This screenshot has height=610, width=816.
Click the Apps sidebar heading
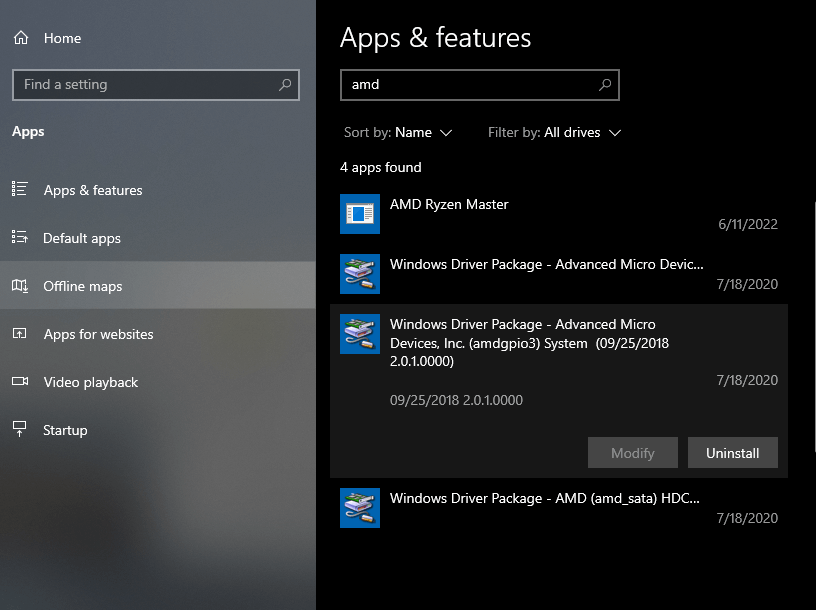[28, 131]
